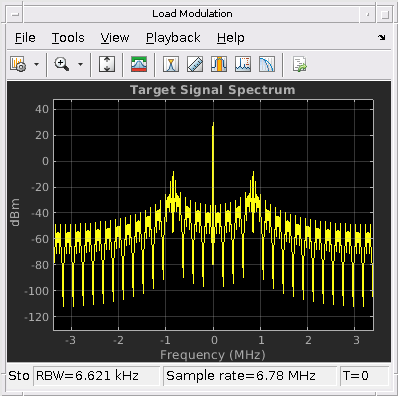This screenshot has height=396, width=398.
Task: Expand the zoom options dropdown arrow
Action: point(80,64)
